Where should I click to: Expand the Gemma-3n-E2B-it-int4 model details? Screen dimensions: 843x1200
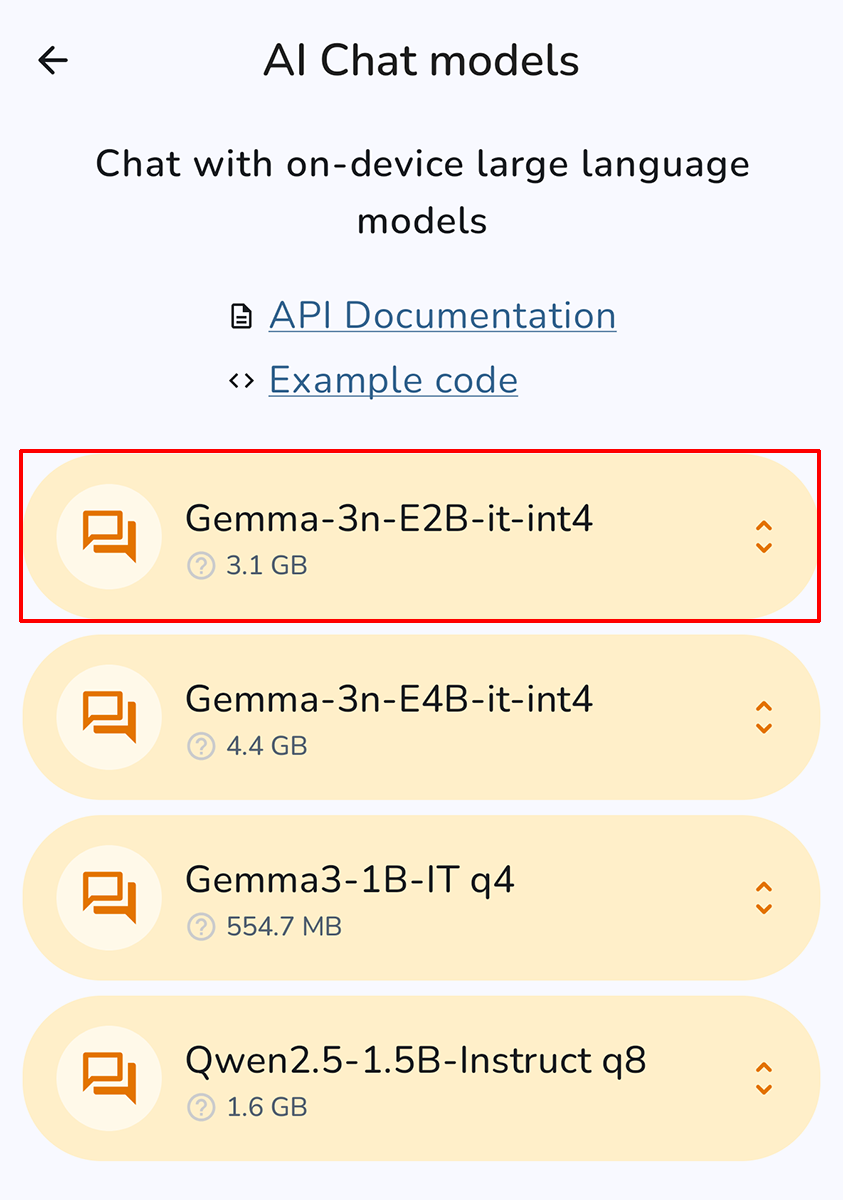point(763,537)
